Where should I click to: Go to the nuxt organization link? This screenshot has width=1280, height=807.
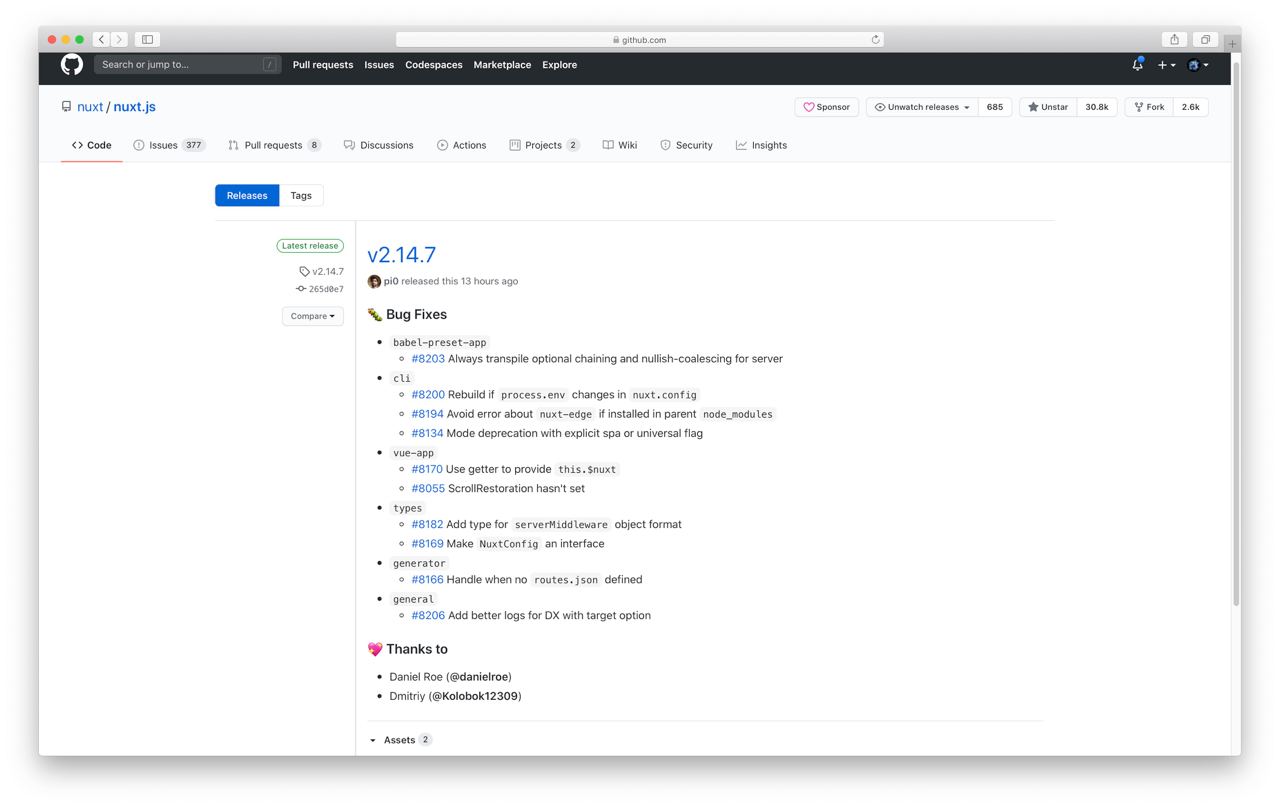tap(90, 107)
